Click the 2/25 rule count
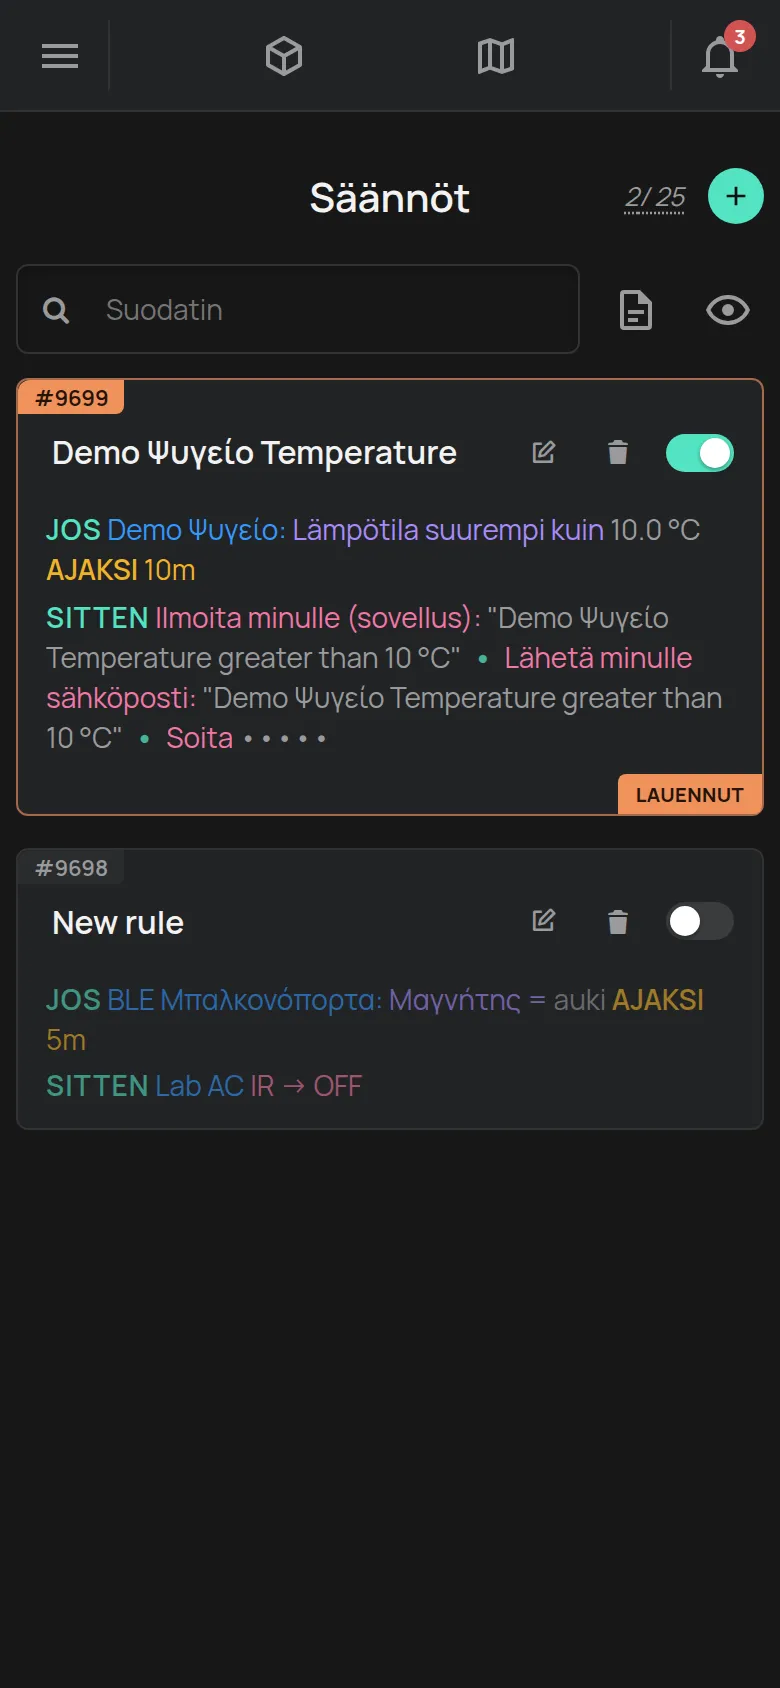 coord(655,197)
